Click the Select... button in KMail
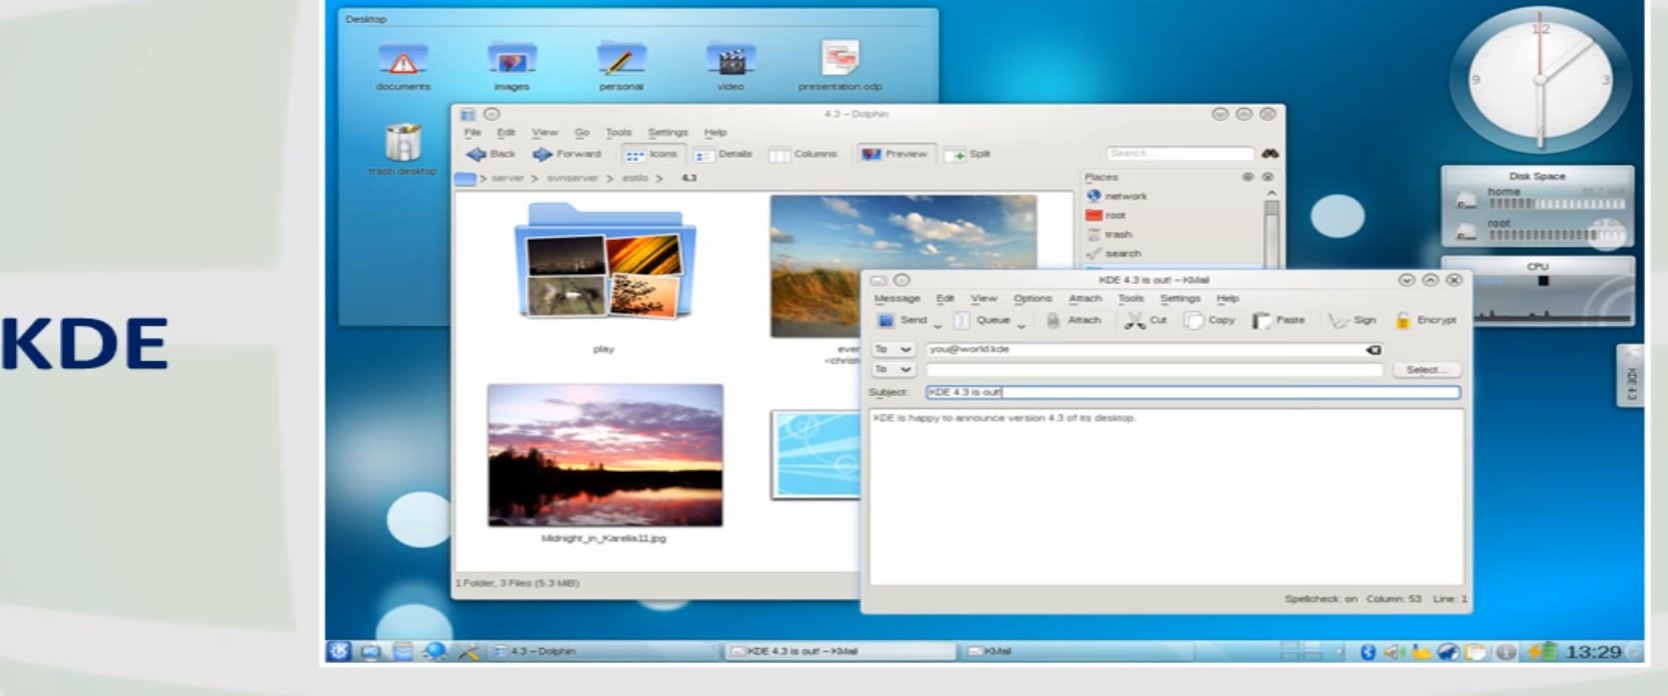 (x=1425, y=370)
